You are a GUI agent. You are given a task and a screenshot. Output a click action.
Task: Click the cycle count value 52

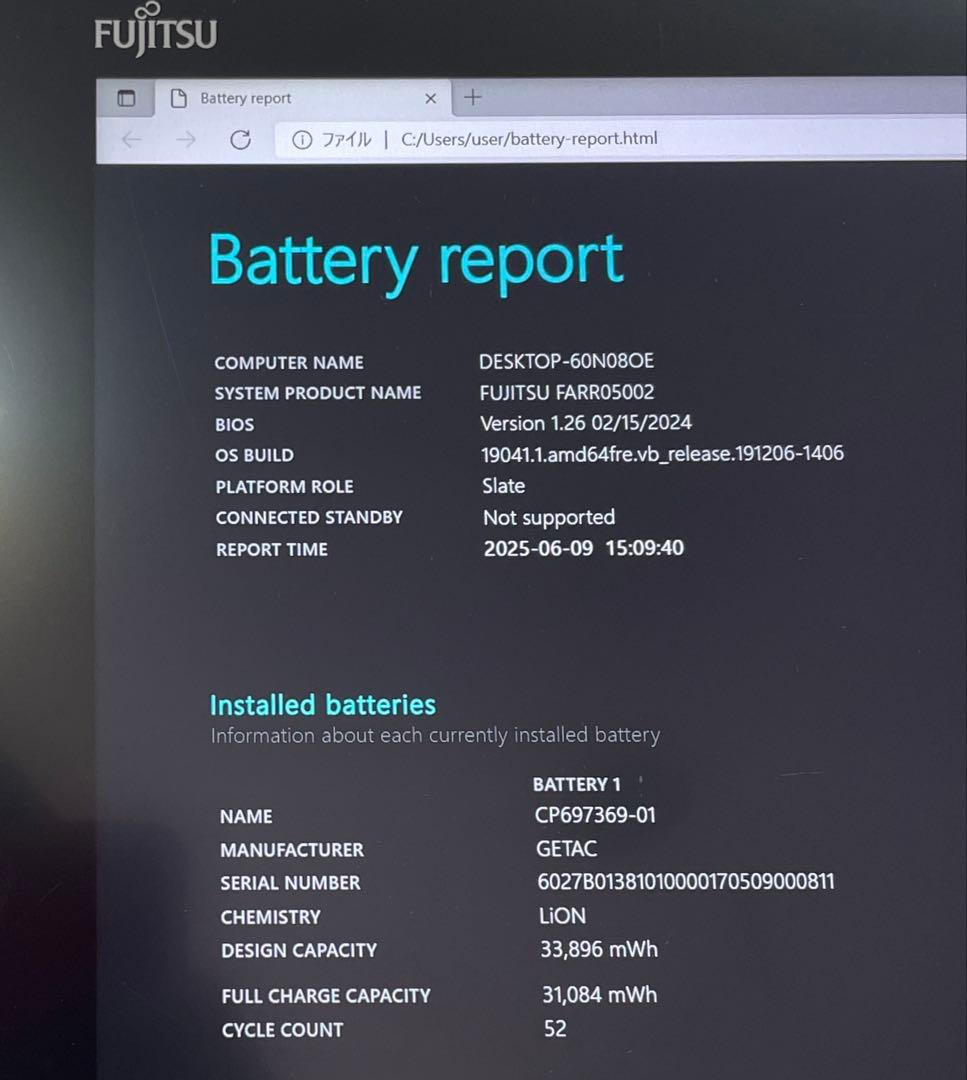point(555,1029)
